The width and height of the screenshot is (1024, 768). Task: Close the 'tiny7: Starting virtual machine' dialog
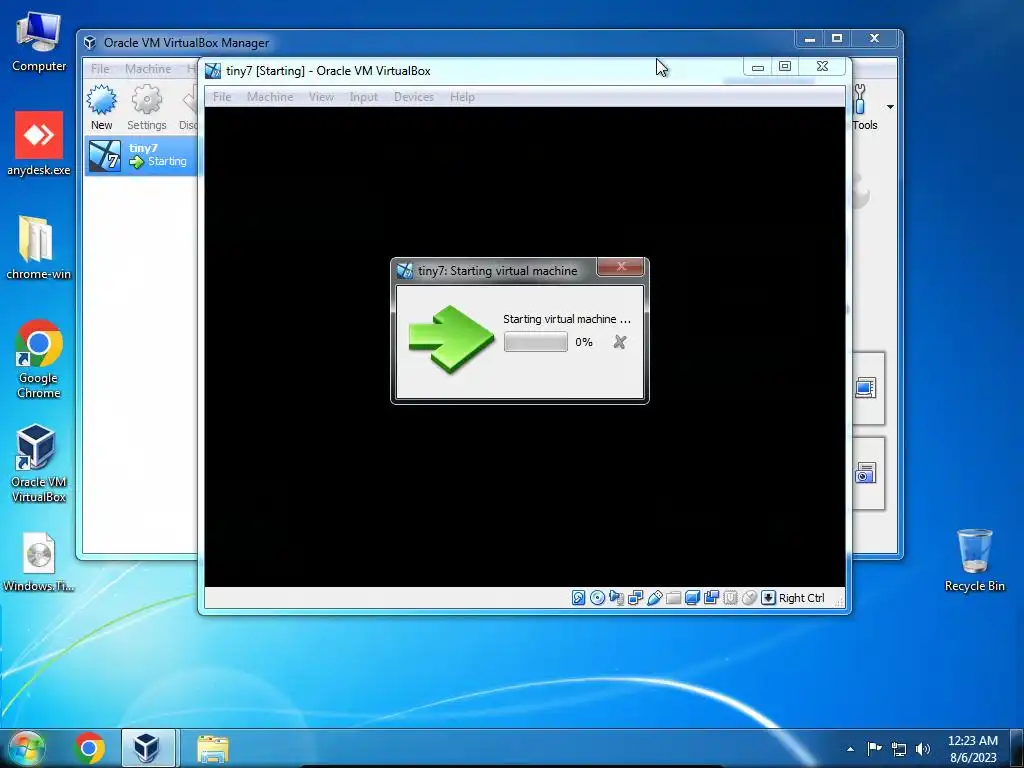tap(620, 266)
